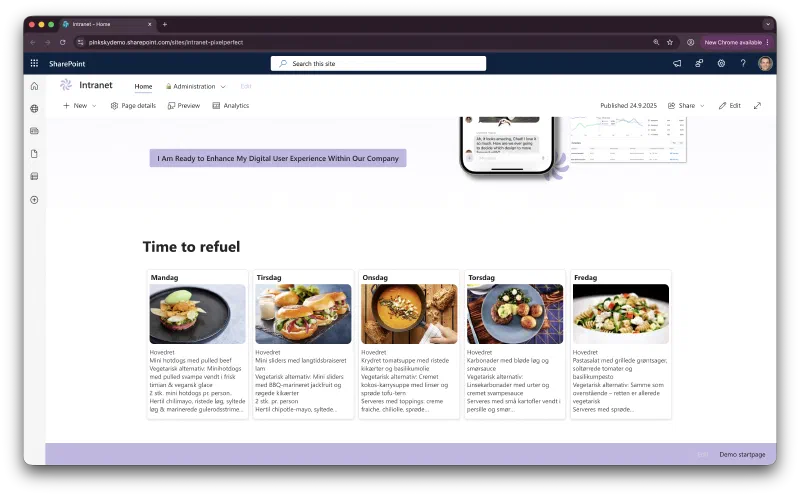Go back in browser history
This screenshot has height=496, width=800.
[x=33, y=42]
